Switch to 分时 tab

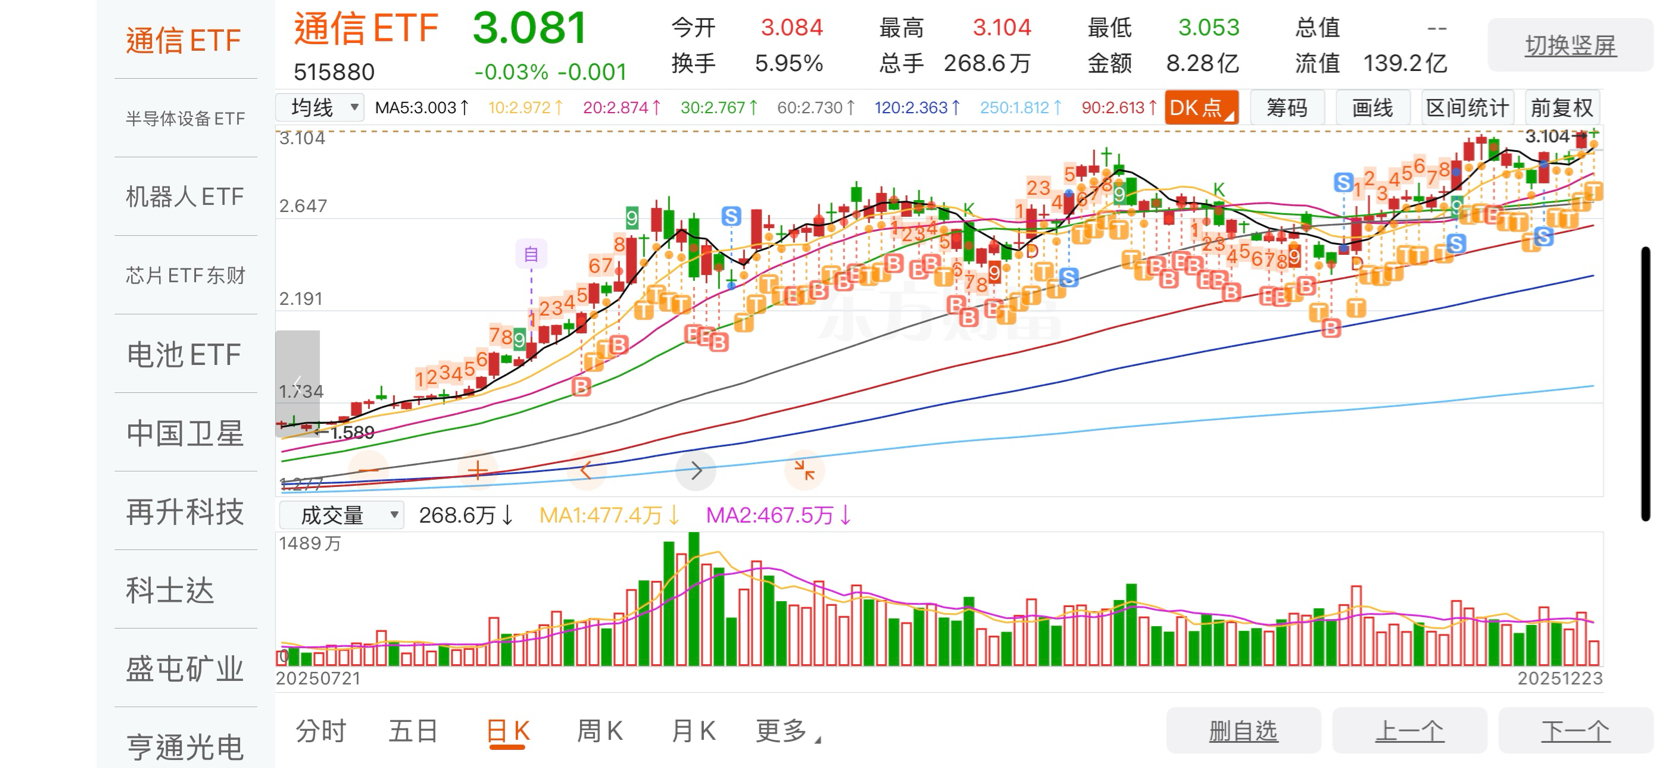[x=321, y=731]
